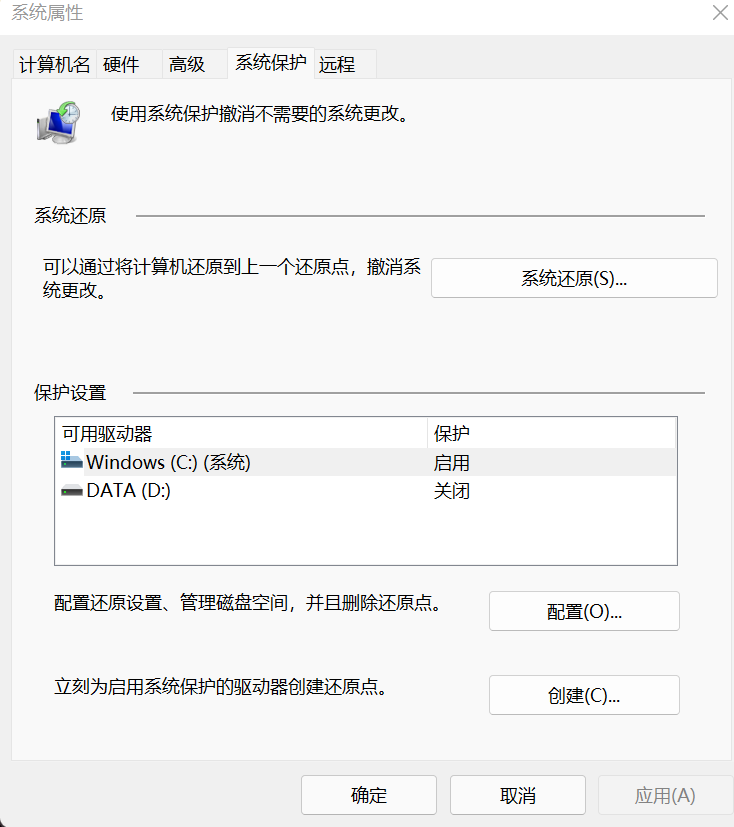Open the 硬件 tab
734x827 pixels.
121,65
